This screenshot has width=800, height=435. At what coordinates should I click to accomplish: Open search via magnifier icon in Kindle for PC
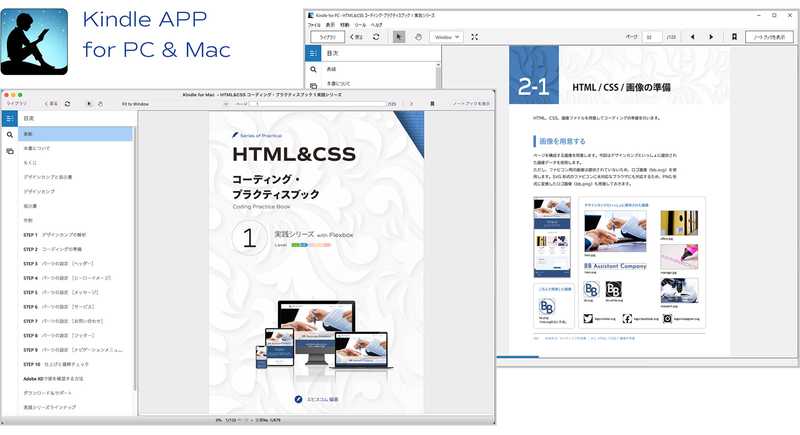[x=313, y=69]
